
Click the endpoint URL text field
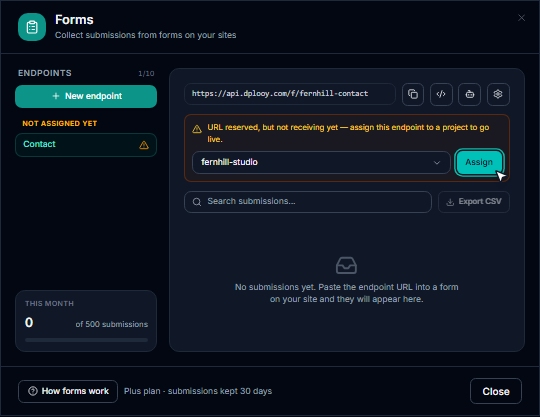point(290,94)
